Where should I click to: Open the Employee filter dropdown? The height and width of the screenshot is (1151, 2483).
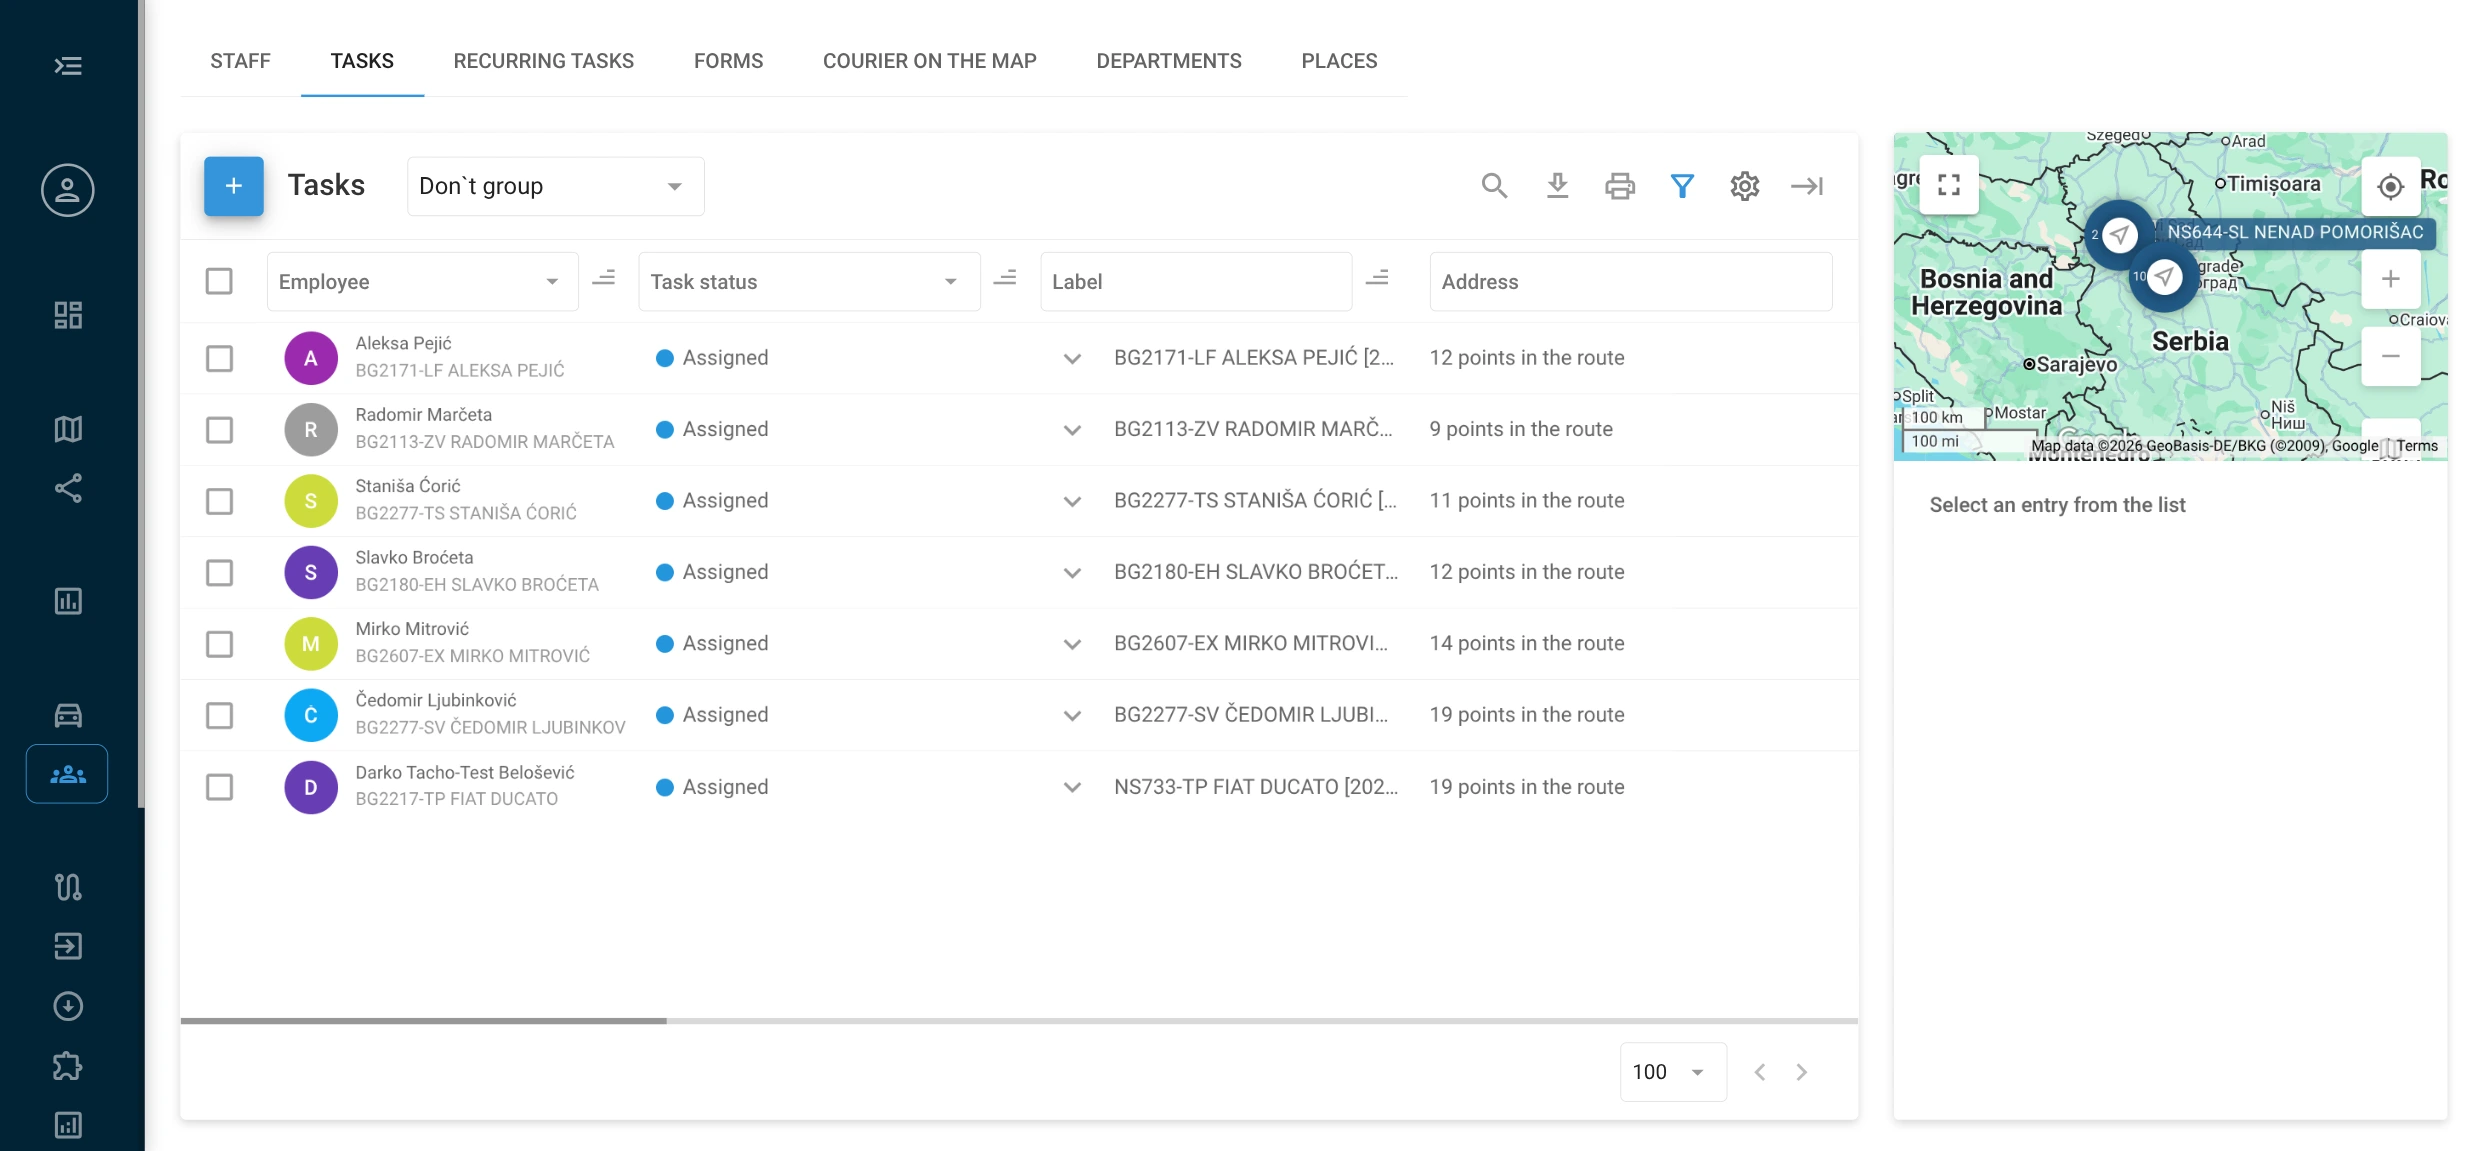coord(422,282)
